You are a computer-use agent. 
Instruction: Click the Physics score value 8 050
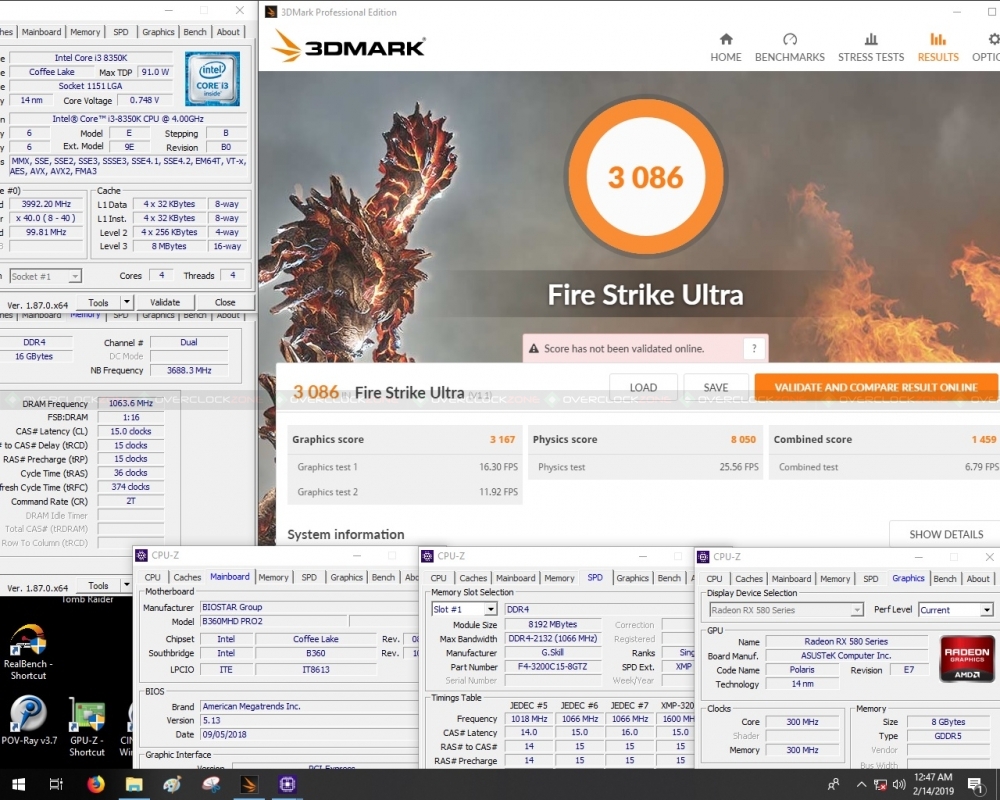coord(743,440)
